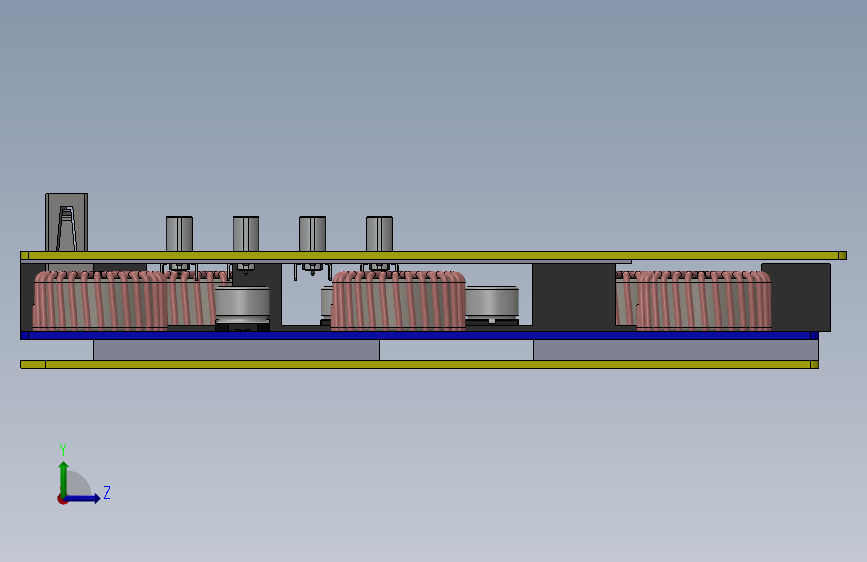This screenshot has height=562, width=867.
Task: Select the silver capacitor right of middle coil
Action: point(492,303)
